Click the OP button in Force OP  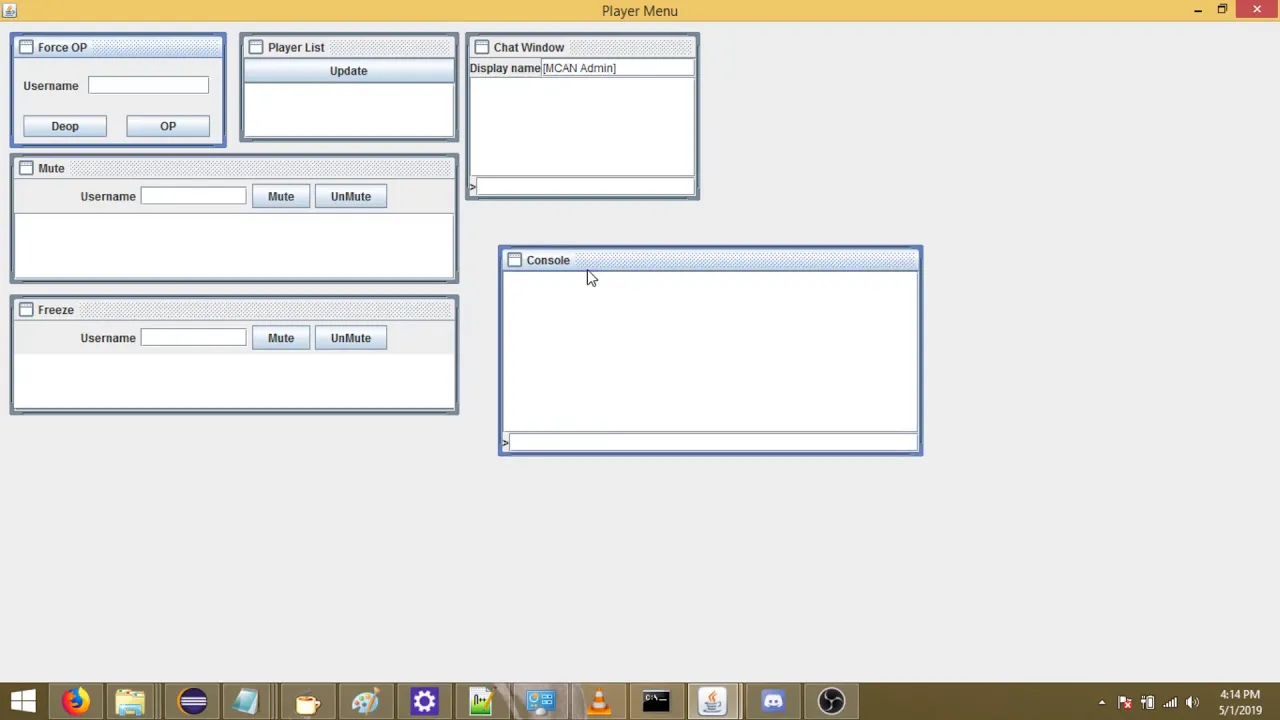[x=168, y=126]
